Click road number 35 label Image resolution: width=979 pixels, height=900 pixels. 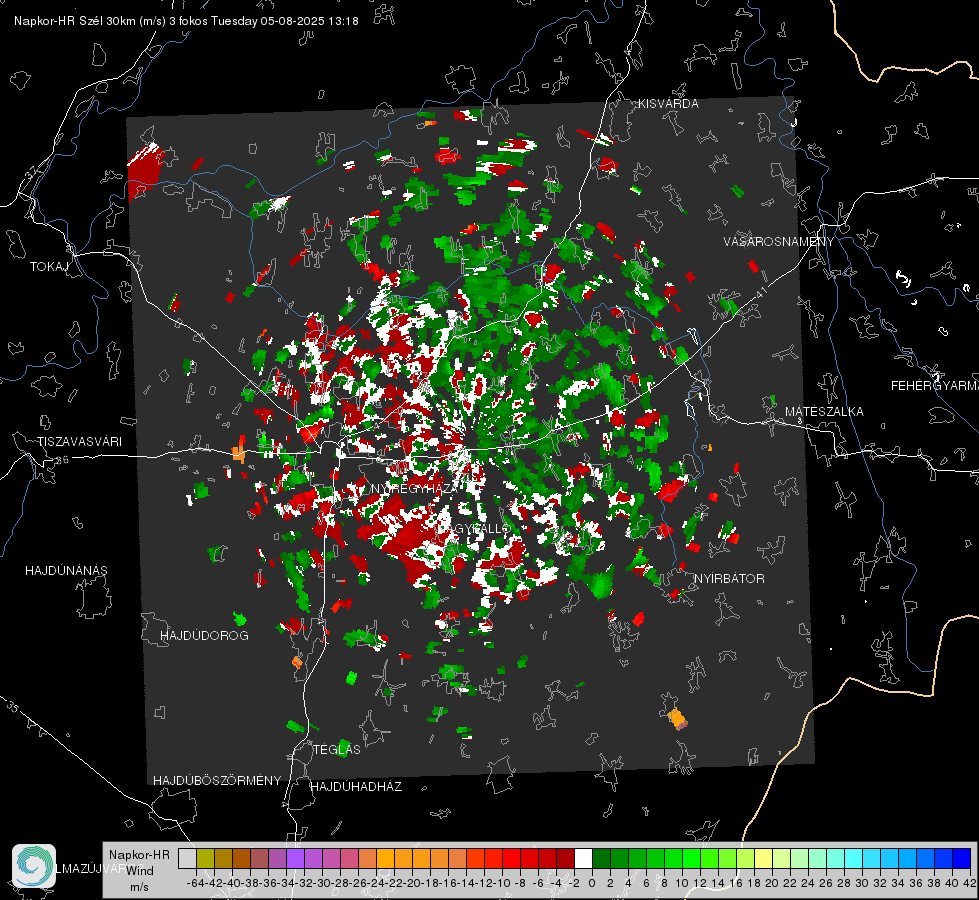[12, 706]
